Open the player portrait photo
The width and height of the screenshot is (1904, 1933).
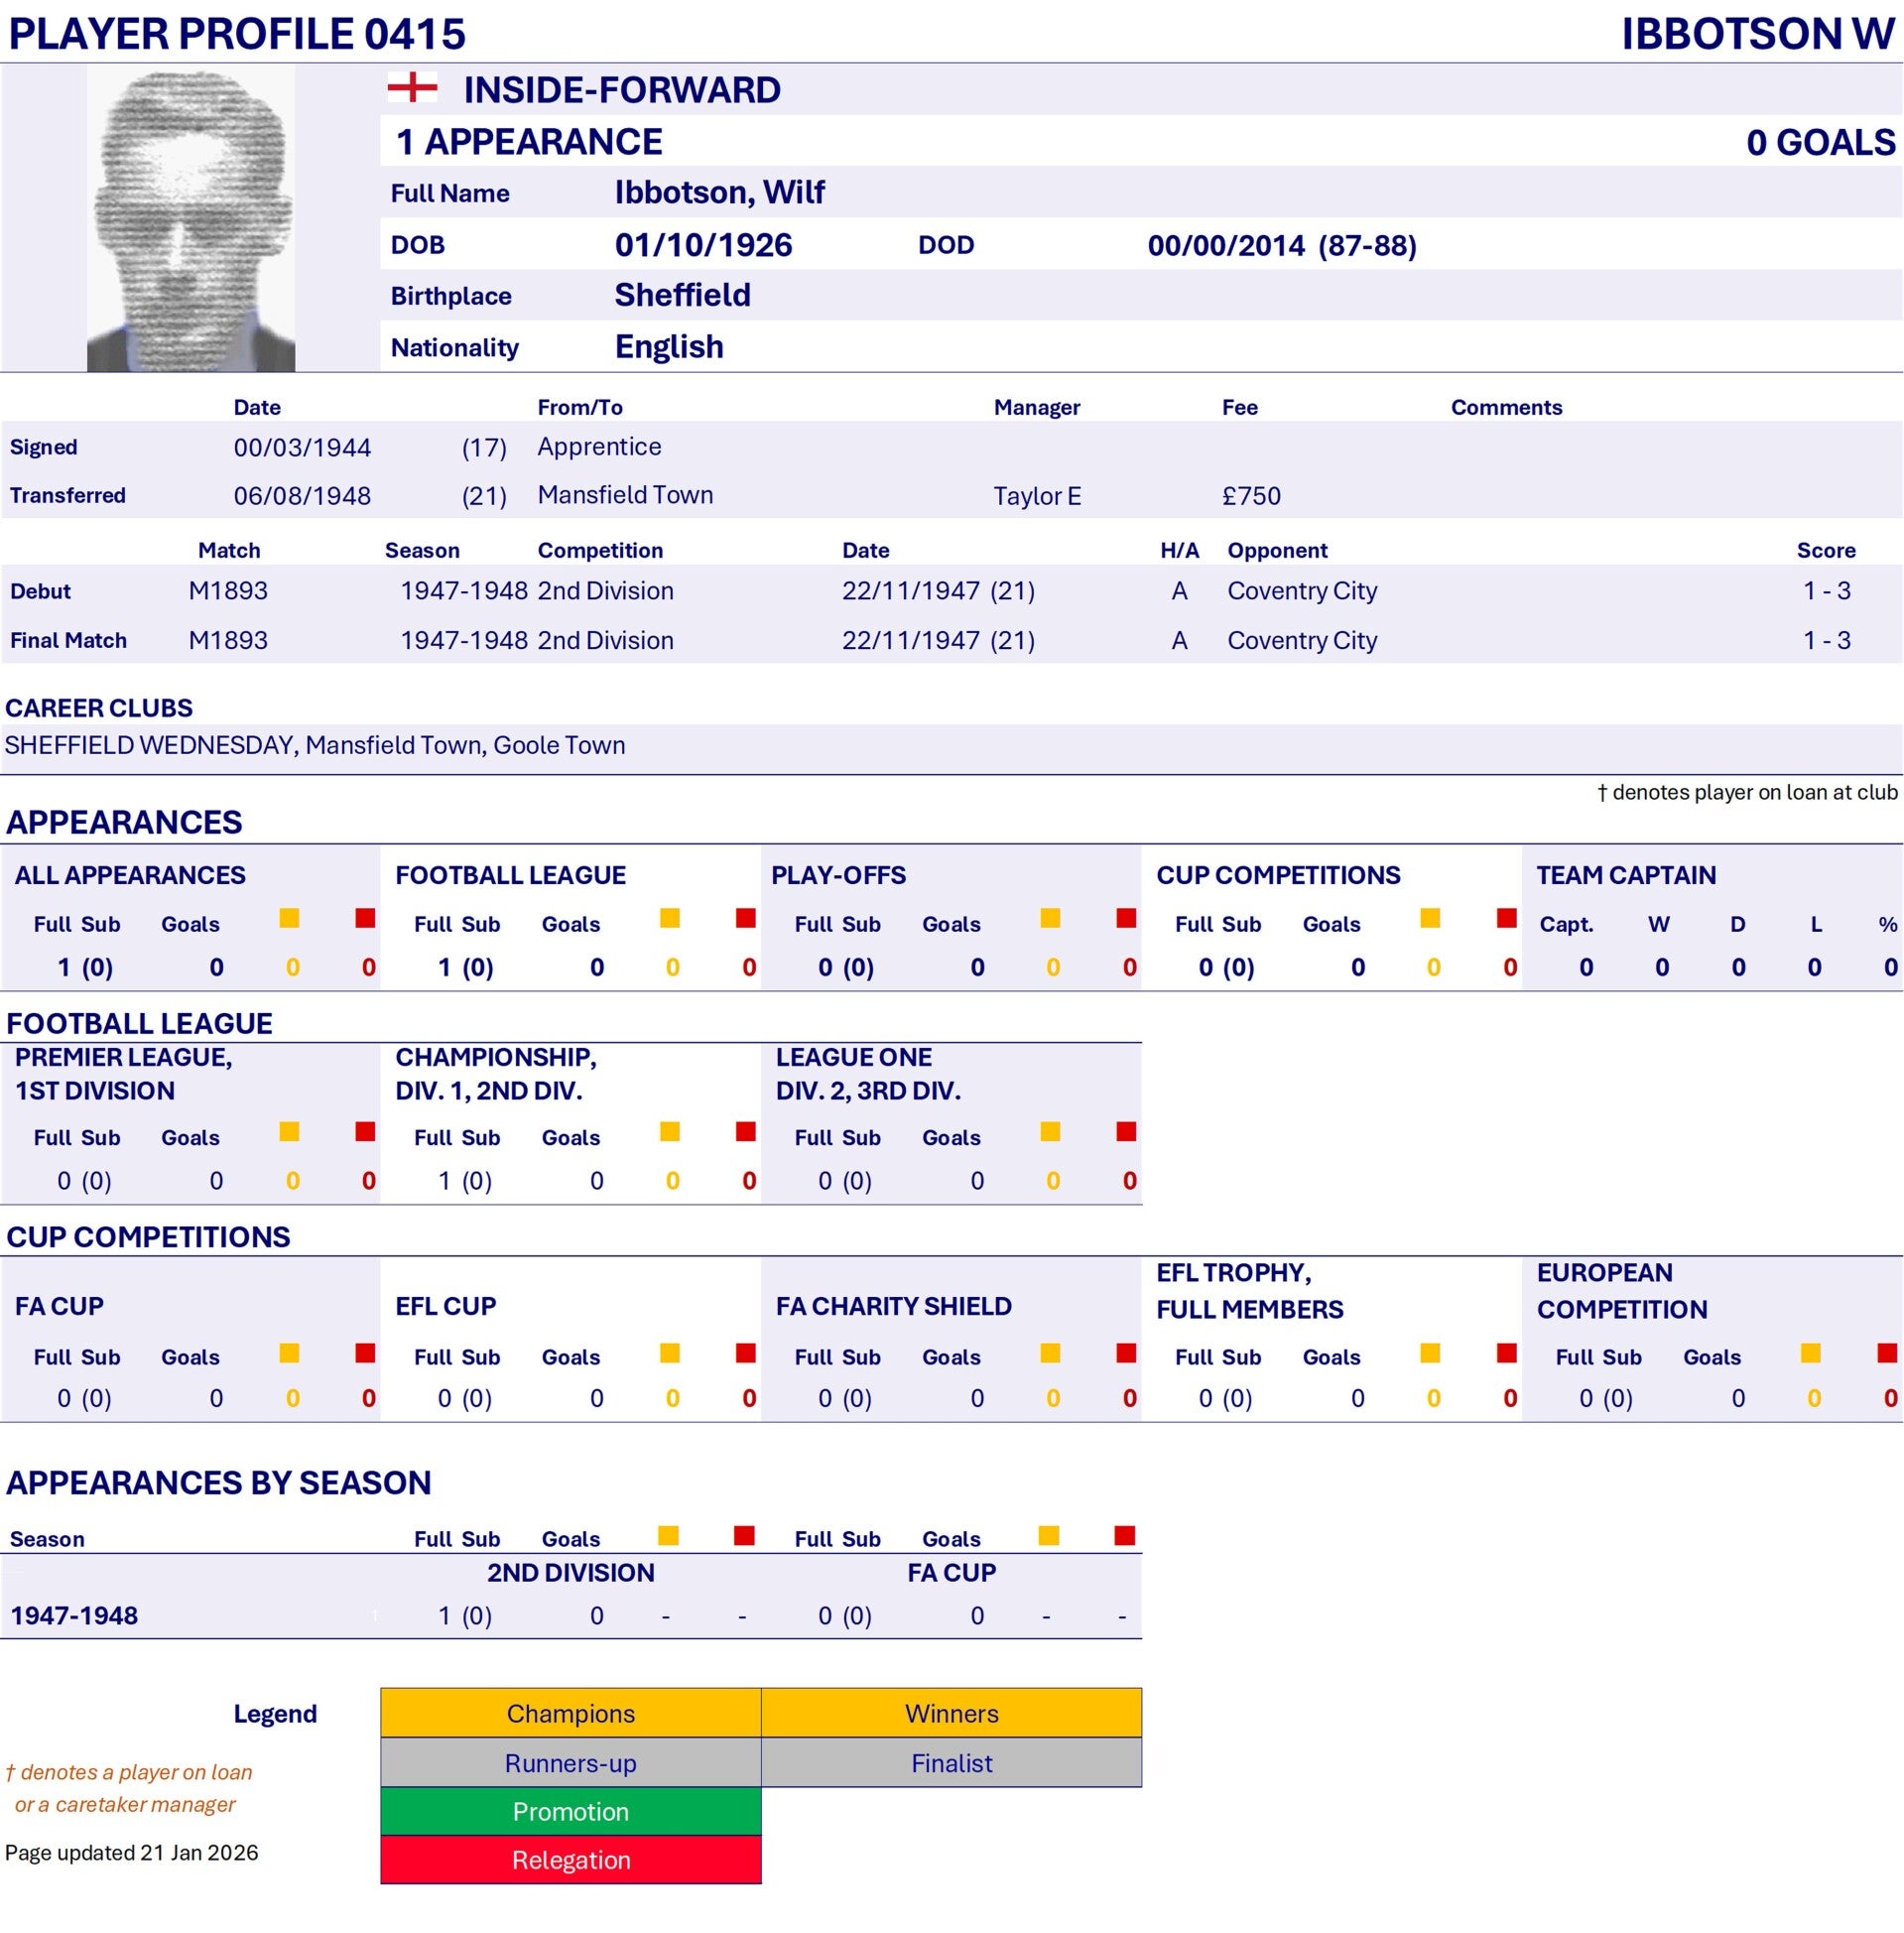click(x=191, y=219)
